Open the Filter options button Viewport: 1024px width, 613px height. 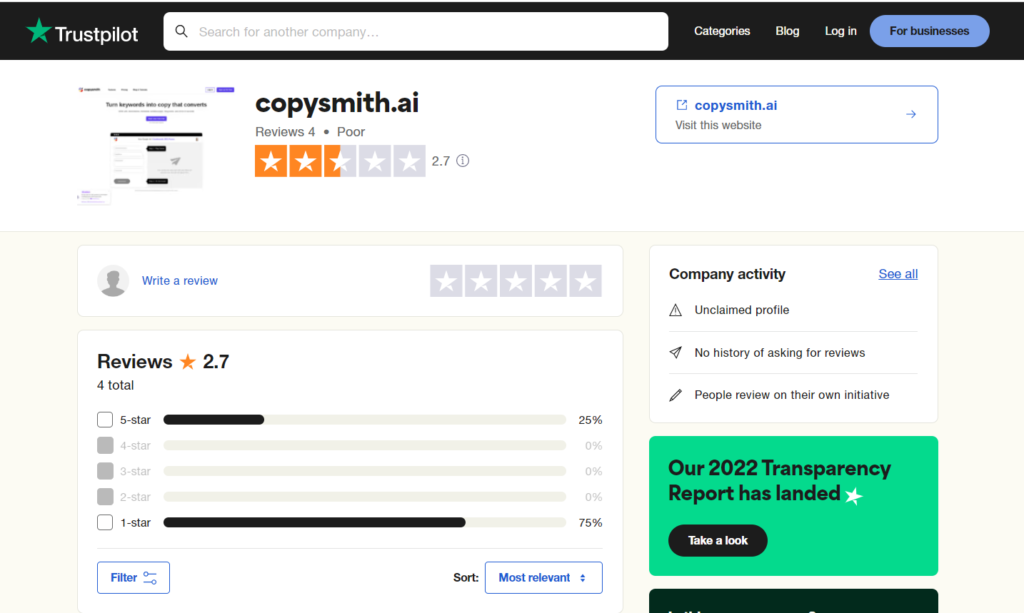point(133,577)
